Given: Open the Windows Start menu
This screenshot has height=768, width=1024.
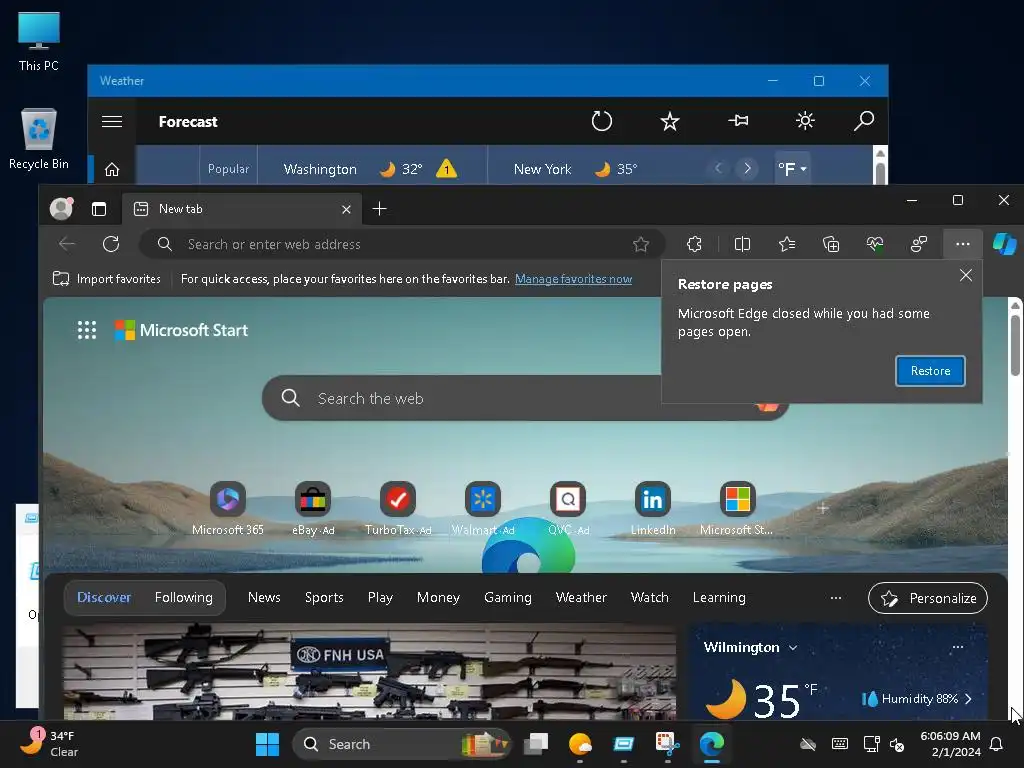Looking at the screenshot, I should (267, 744).
